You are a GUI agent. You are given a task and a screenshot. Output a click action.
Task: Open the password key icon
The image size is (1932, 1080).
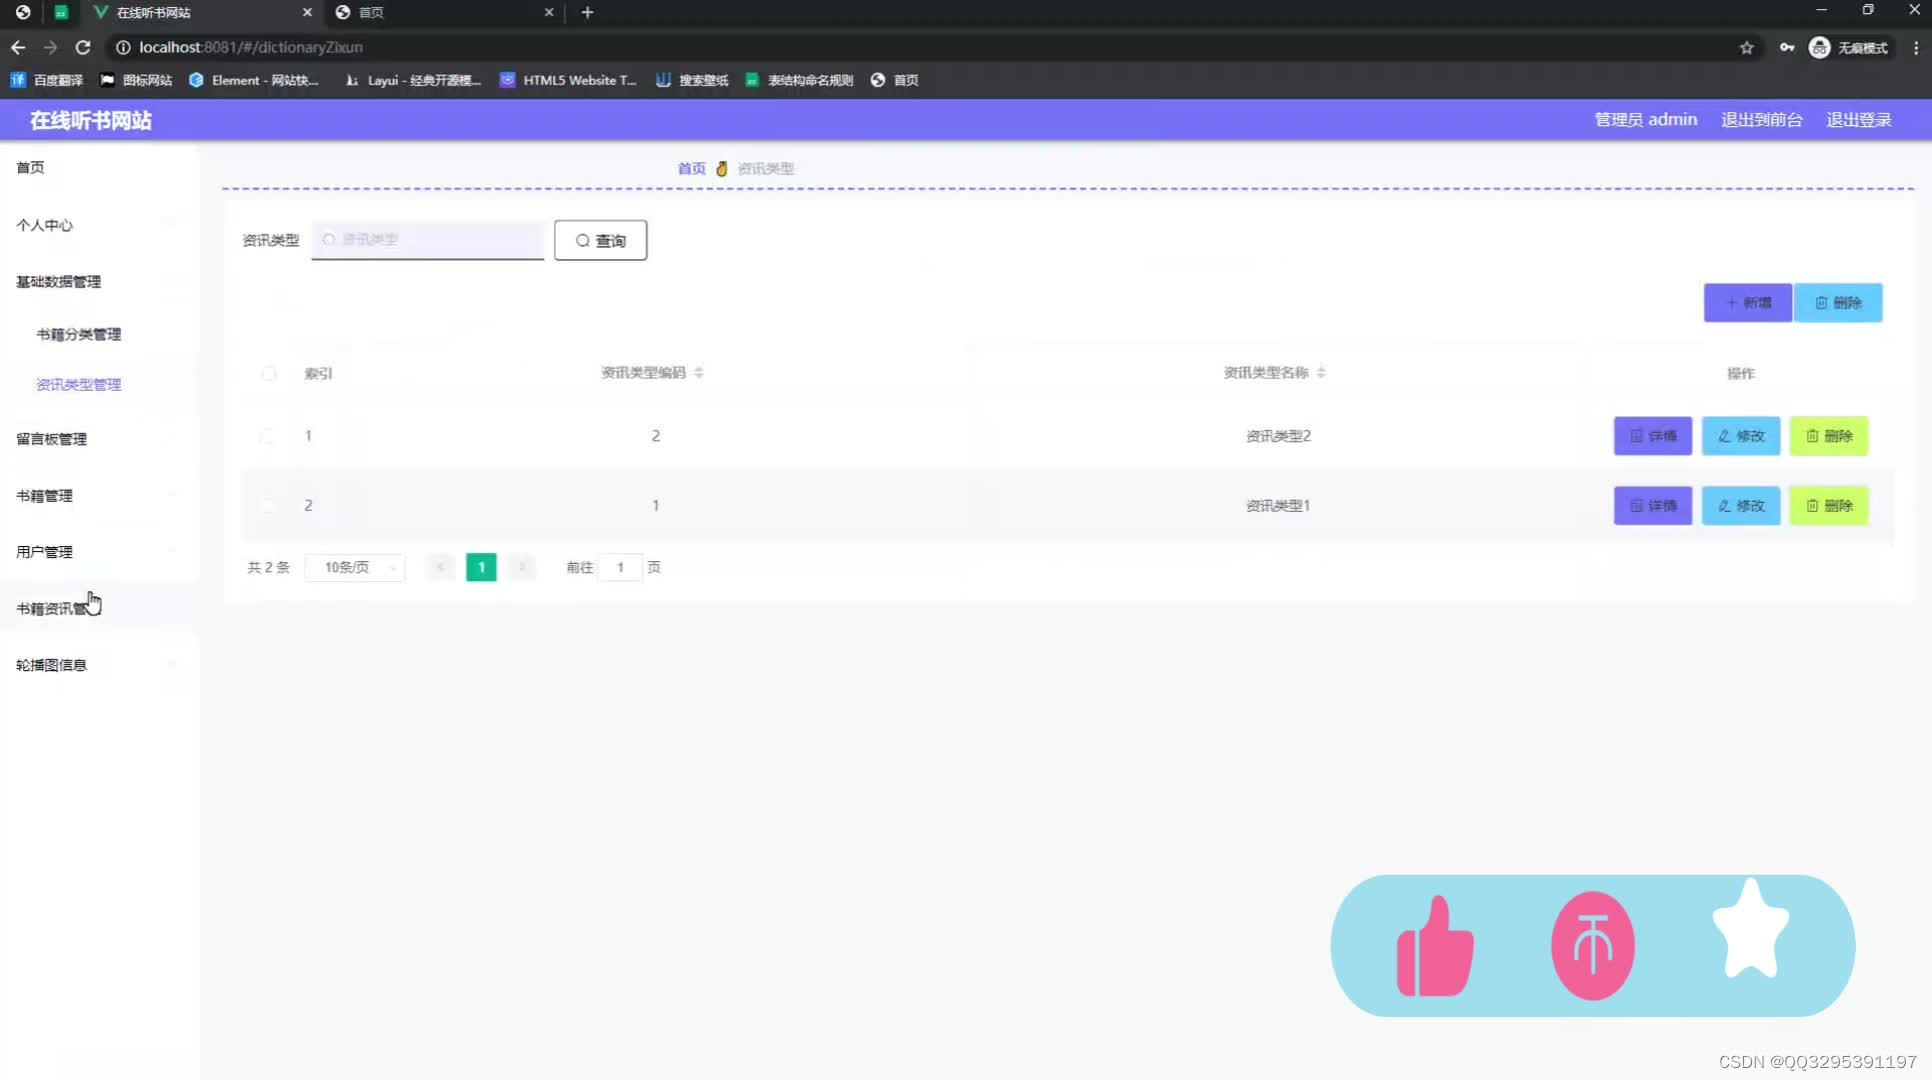point(1787,47)
